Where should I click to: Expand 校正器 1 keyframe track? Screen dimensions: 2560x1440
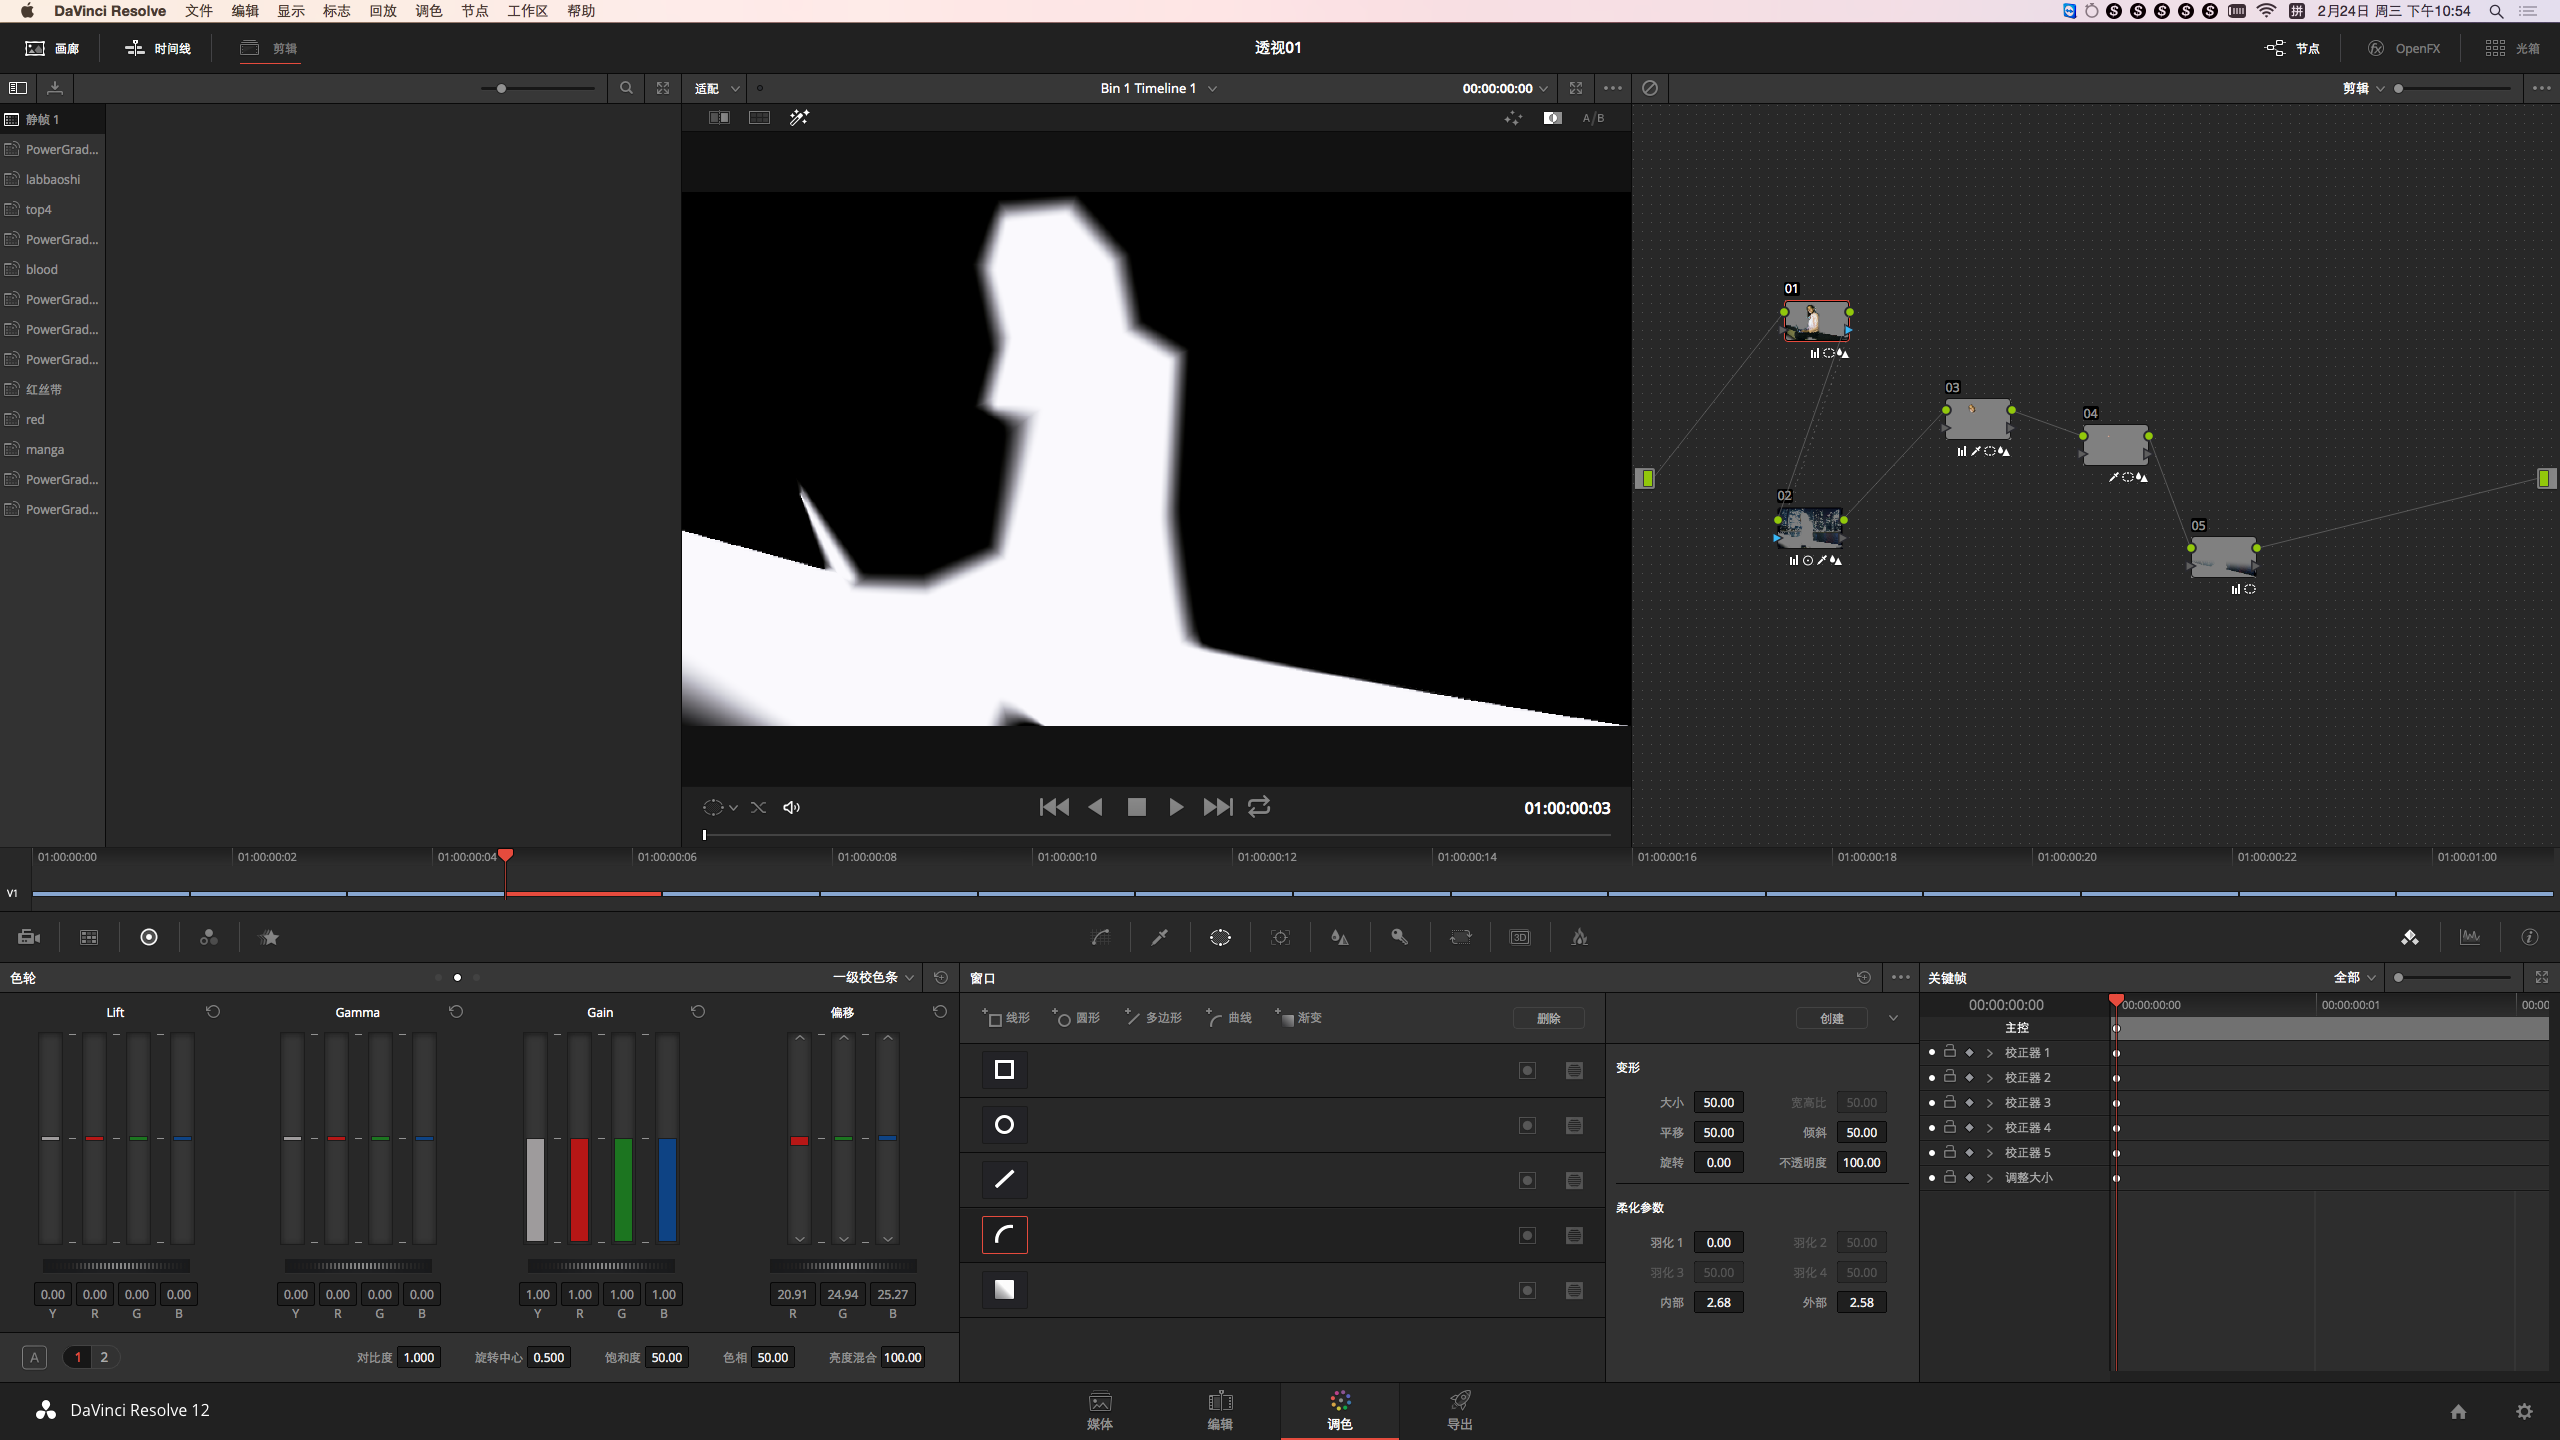coord(1989,1052)
